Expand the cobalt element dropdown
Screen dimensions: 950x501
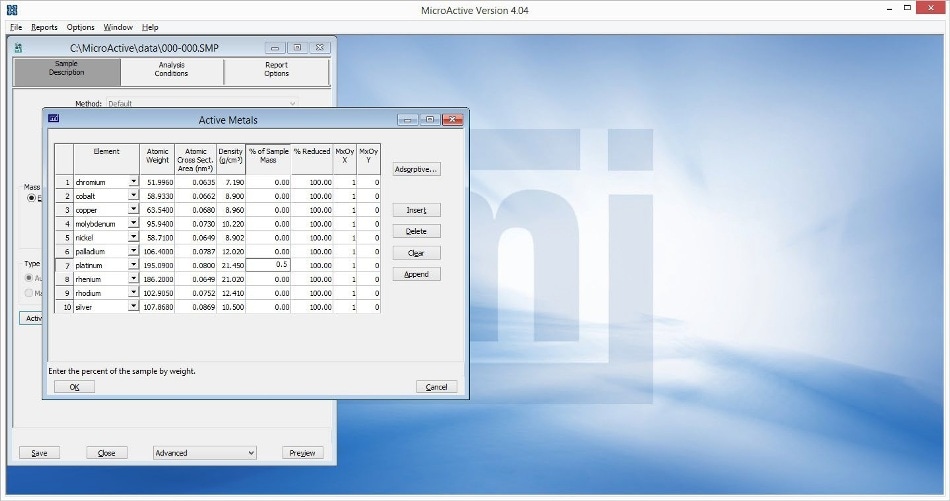click(133, 195)
